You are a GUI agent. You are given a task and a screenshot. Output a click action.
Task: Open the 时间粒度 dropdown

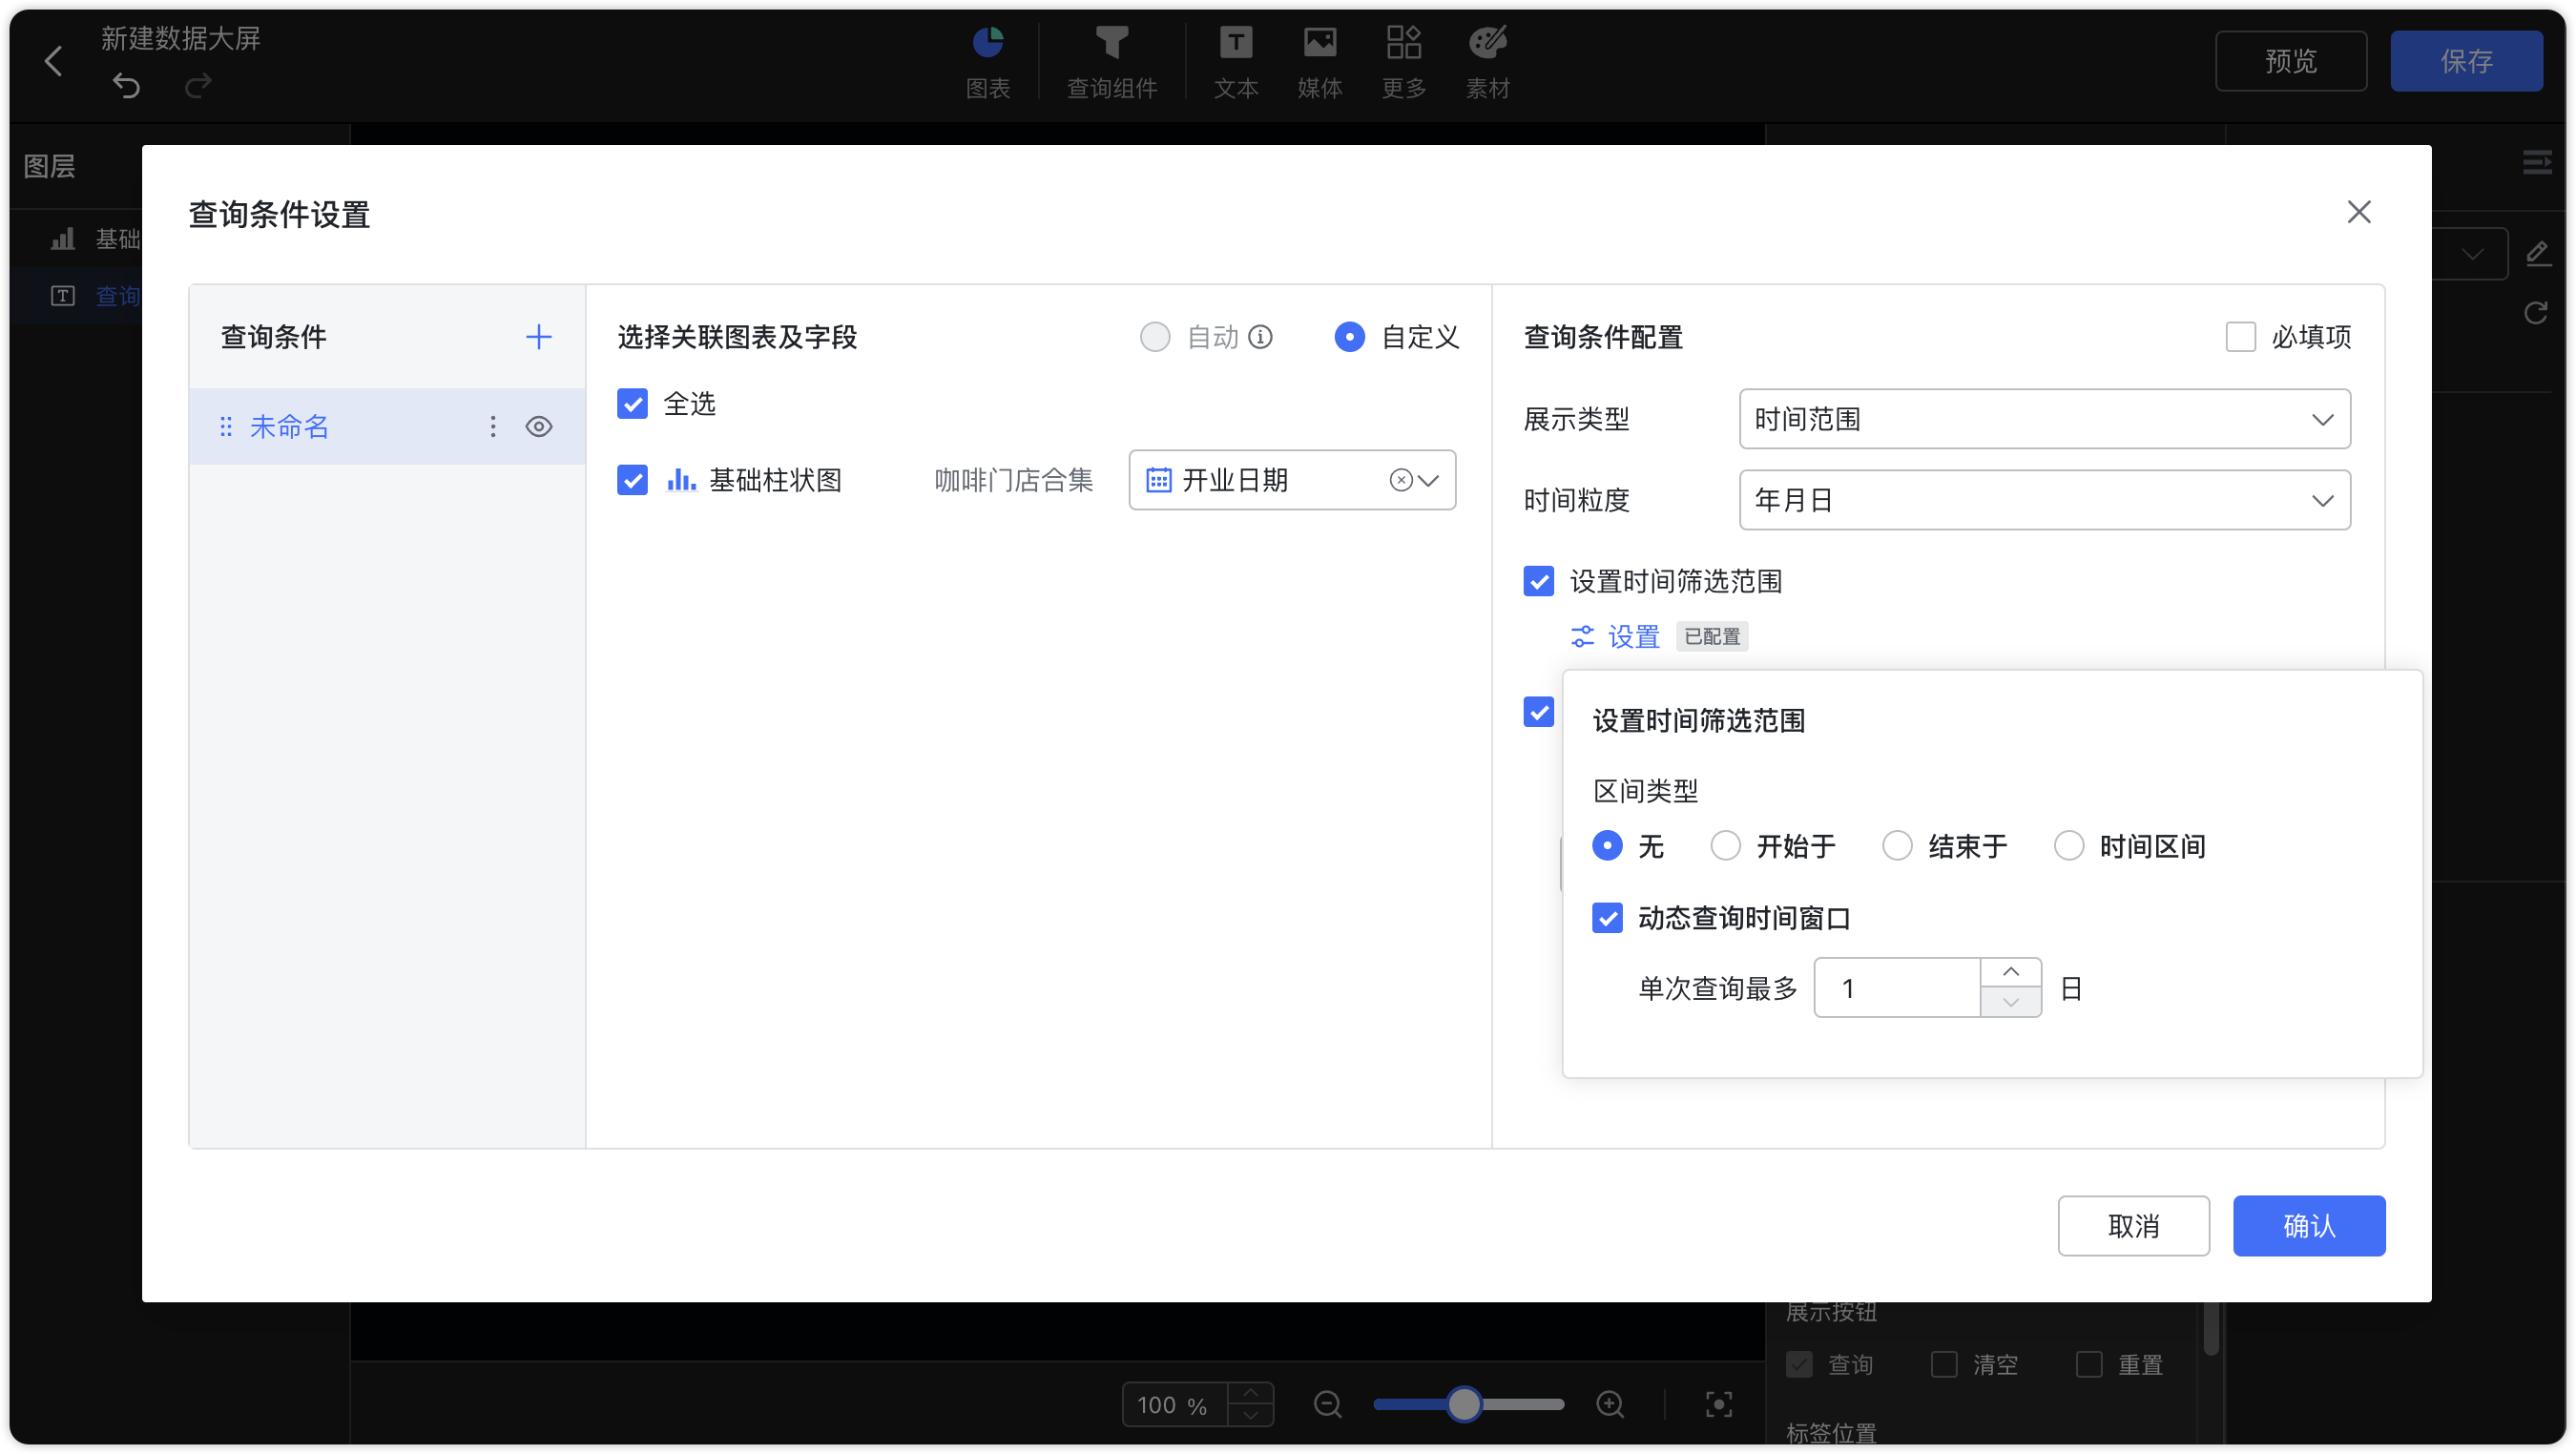(x=2045, y=500)
